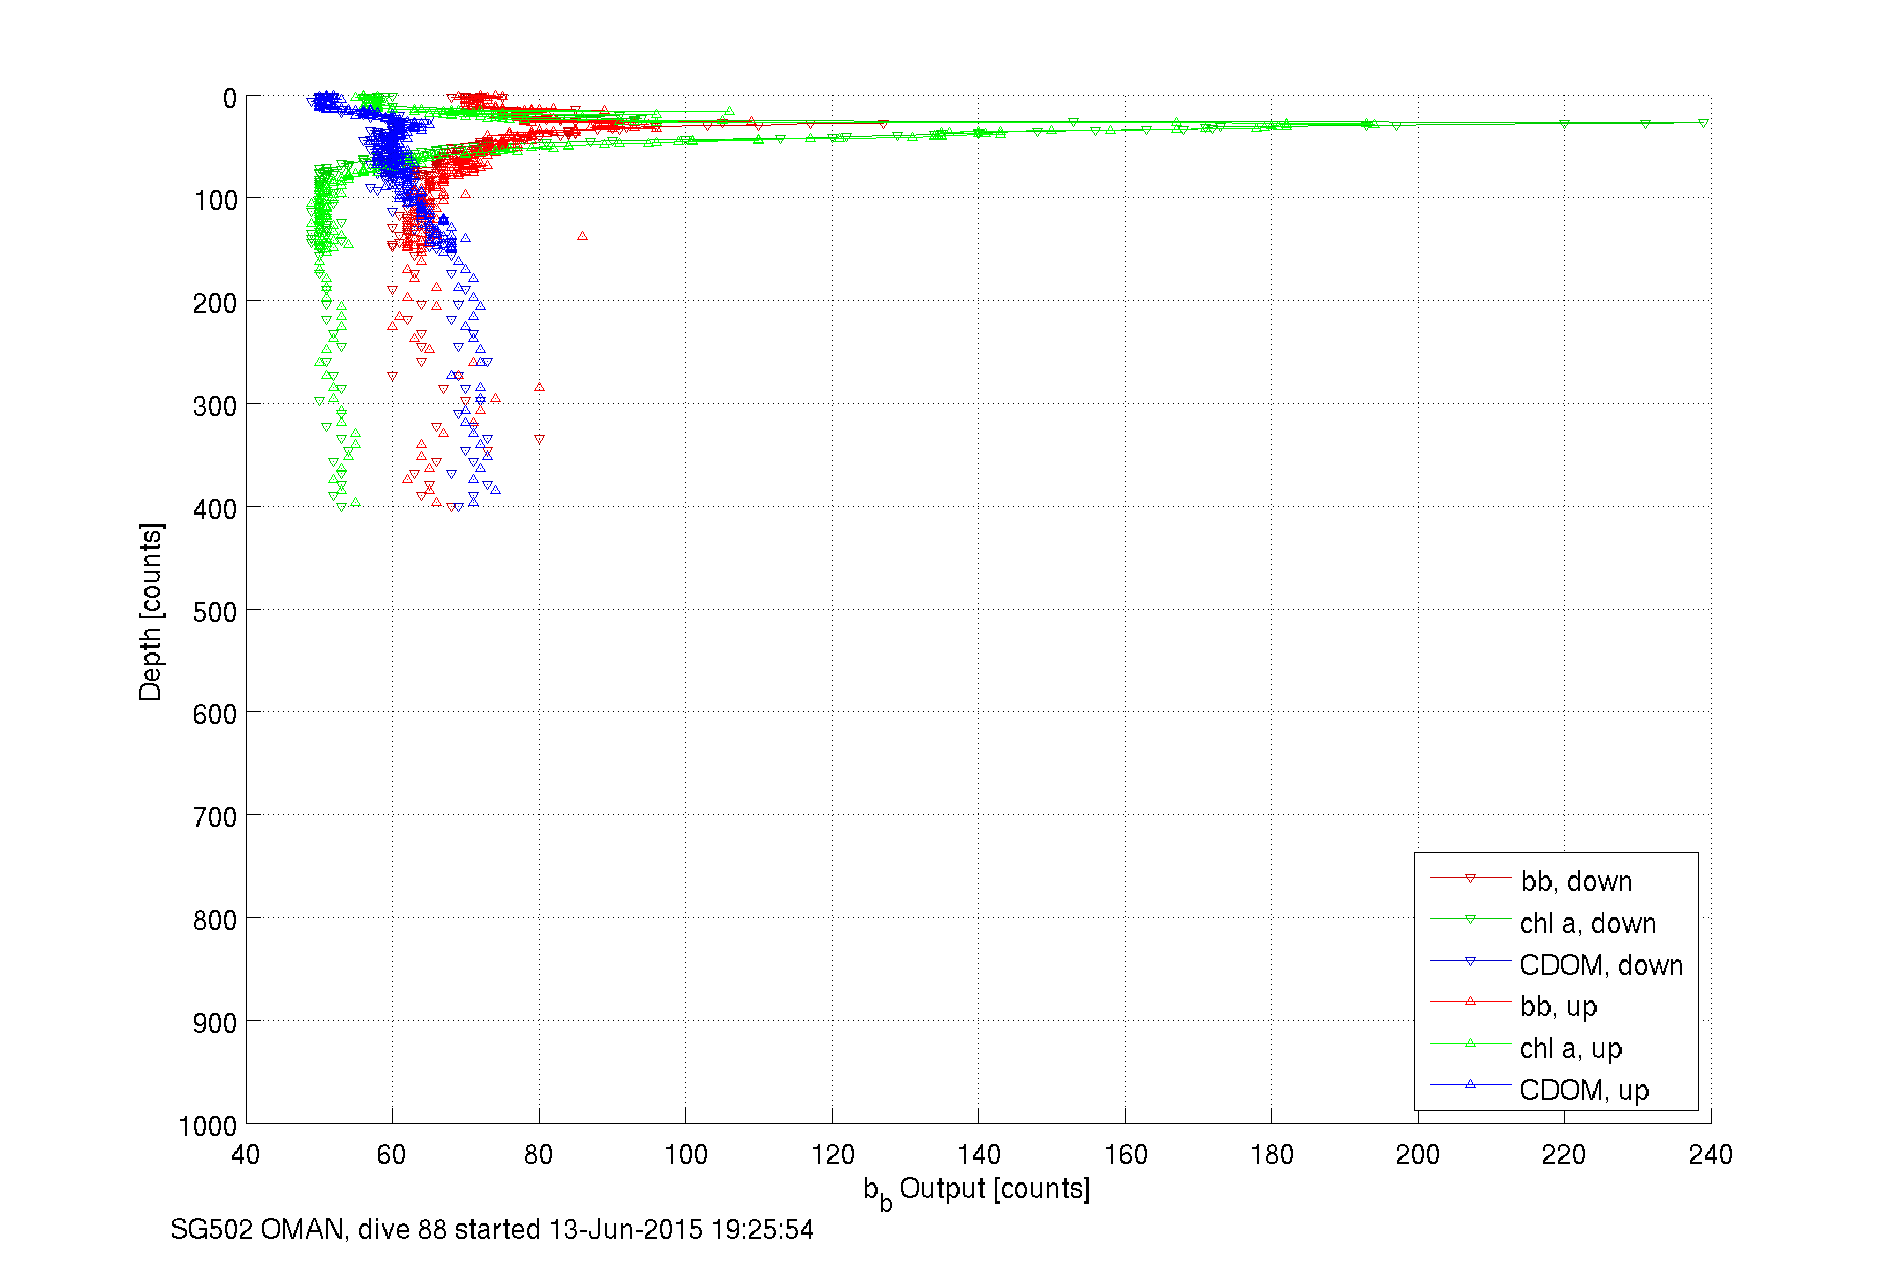The width and height of the screenshot is (1891, 1262).
Task: Click the 'Depth [counts]' y-axis label
Action: (151, 611)
